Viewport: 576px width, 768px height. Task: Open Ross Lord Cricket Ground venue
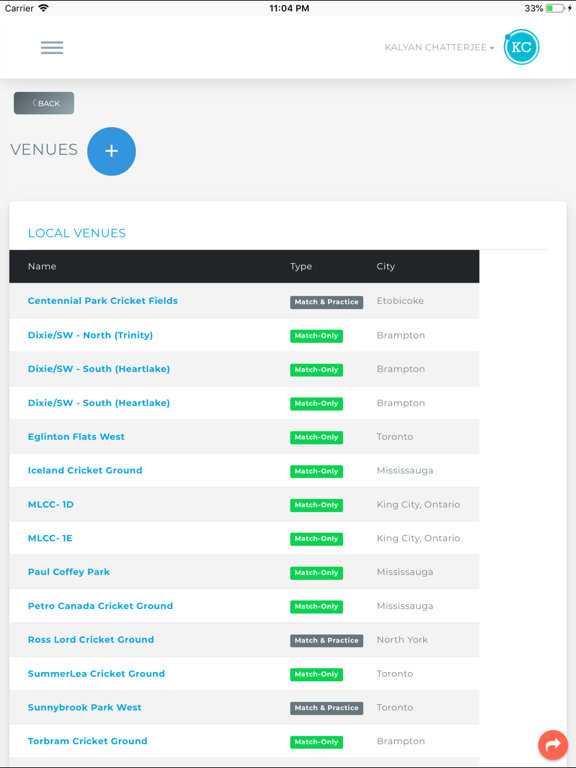pyautogui.click(x=91, y=640)
